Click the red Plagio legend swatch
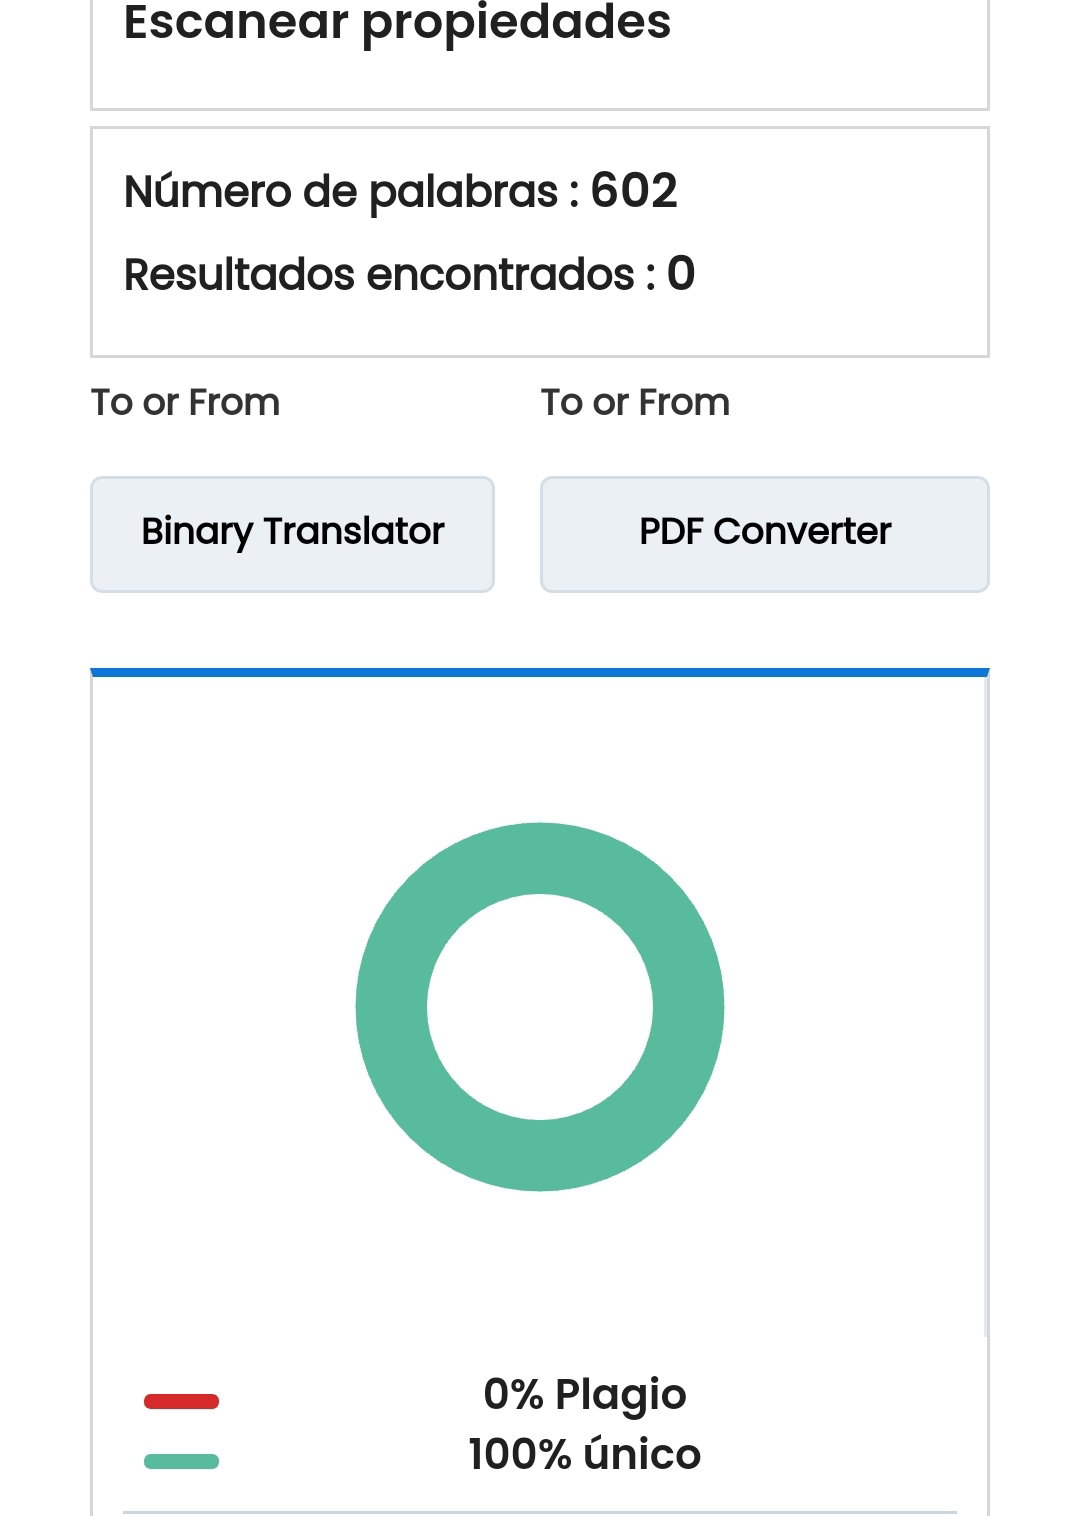 [x=181, y=1401]
